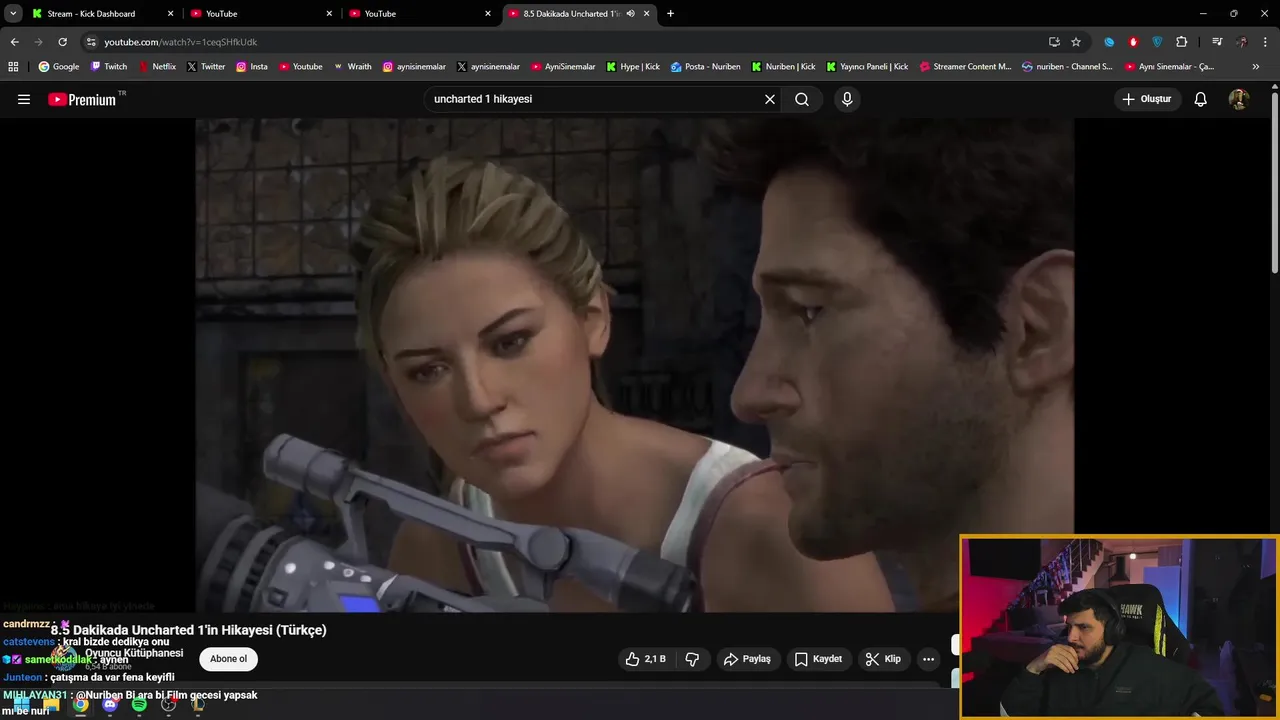Clear the search text with the X icon
This screenshot has height=720, width=1280.
tap(770, 99)
